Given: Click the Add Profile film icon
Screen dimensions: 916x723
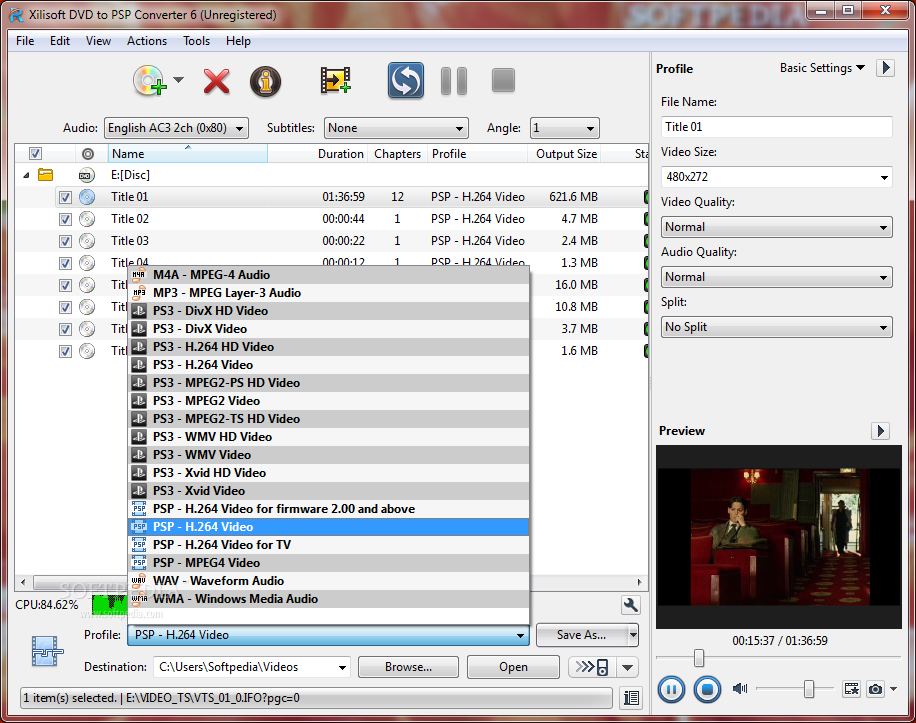Looking at the screenshot, I should (335, 81).
